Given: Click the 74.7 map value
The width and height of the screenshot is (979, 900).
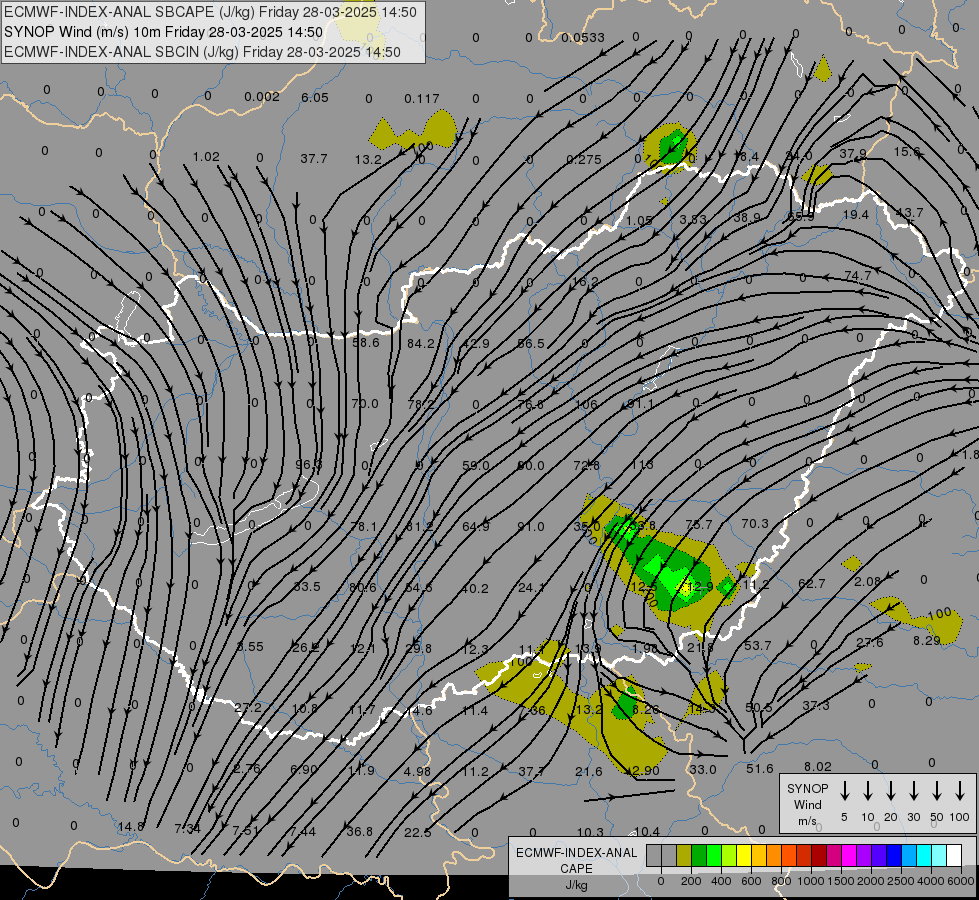Looking at the screenshot, I should click(857, 275).
